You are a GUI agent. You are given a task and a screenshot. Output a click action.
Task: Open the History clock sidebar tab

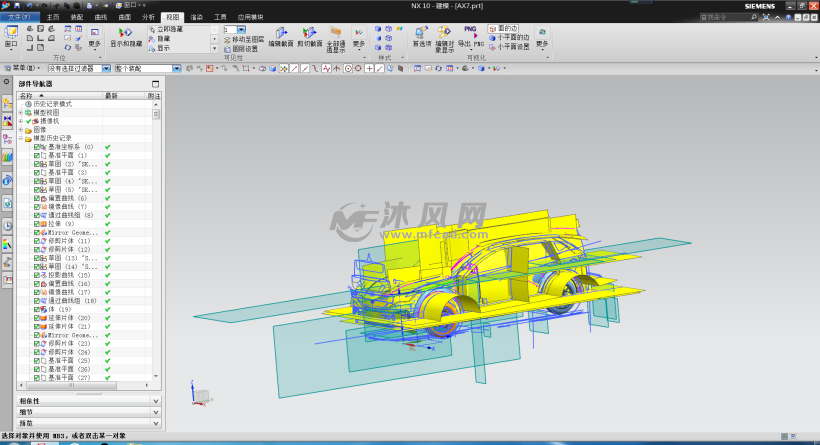click(7, 226)
